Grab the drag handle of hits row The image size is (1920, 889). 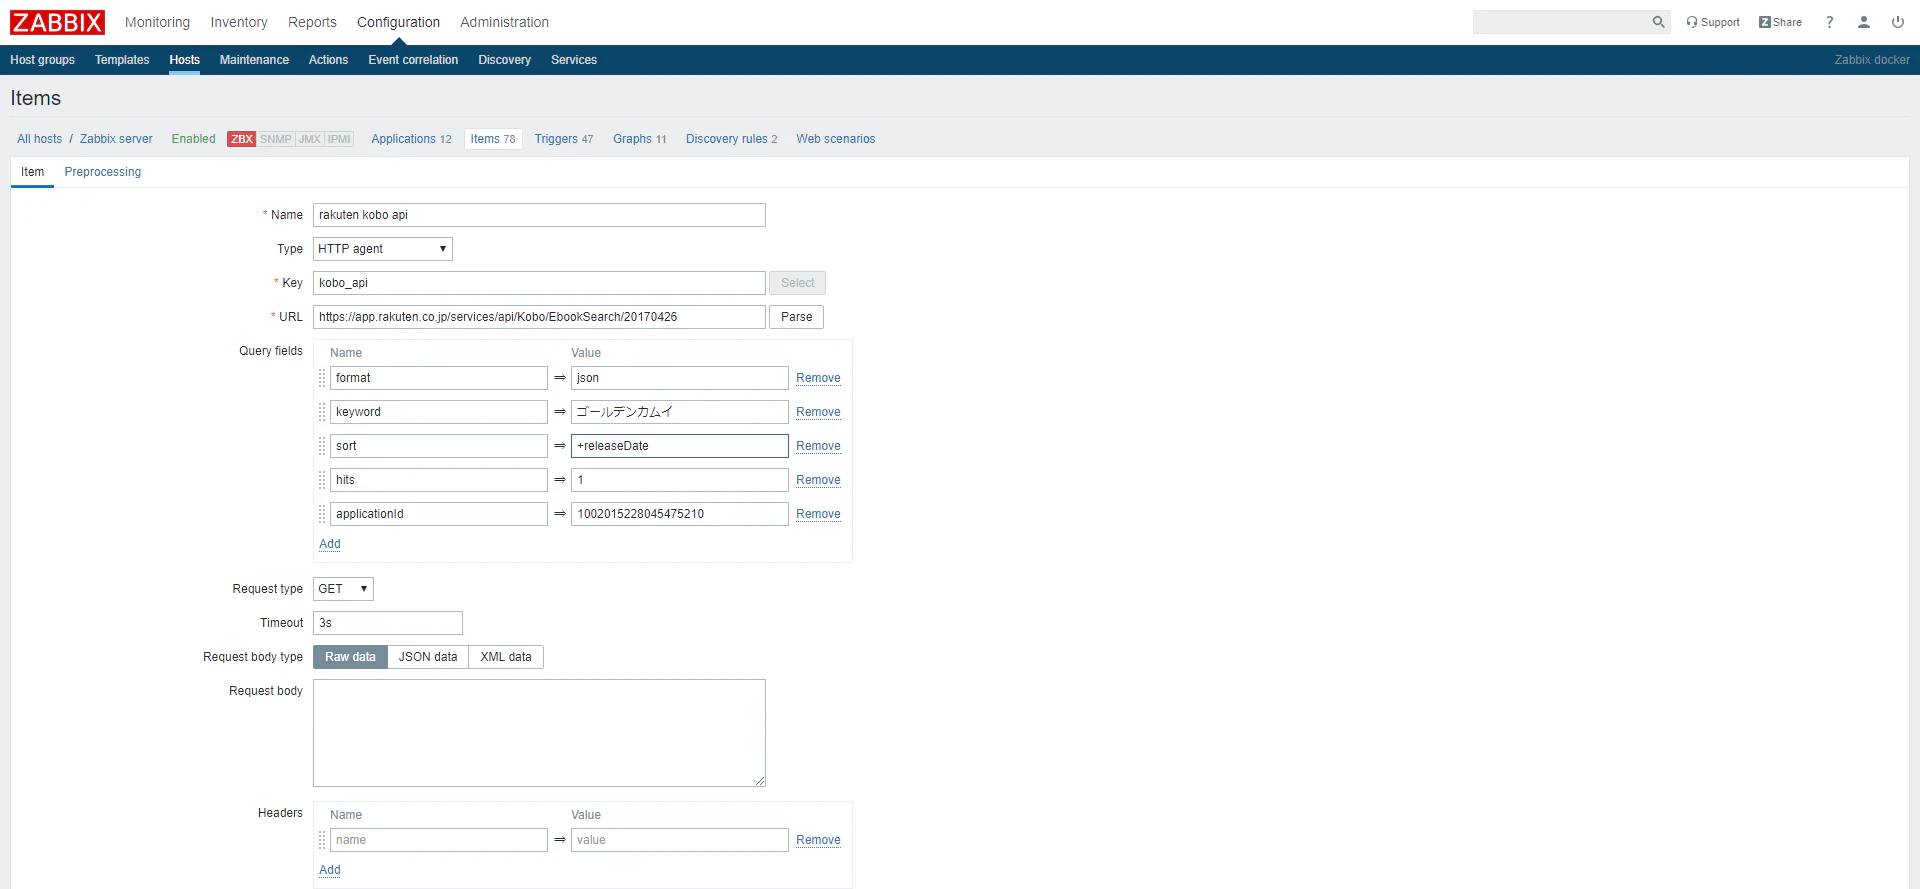322,480
